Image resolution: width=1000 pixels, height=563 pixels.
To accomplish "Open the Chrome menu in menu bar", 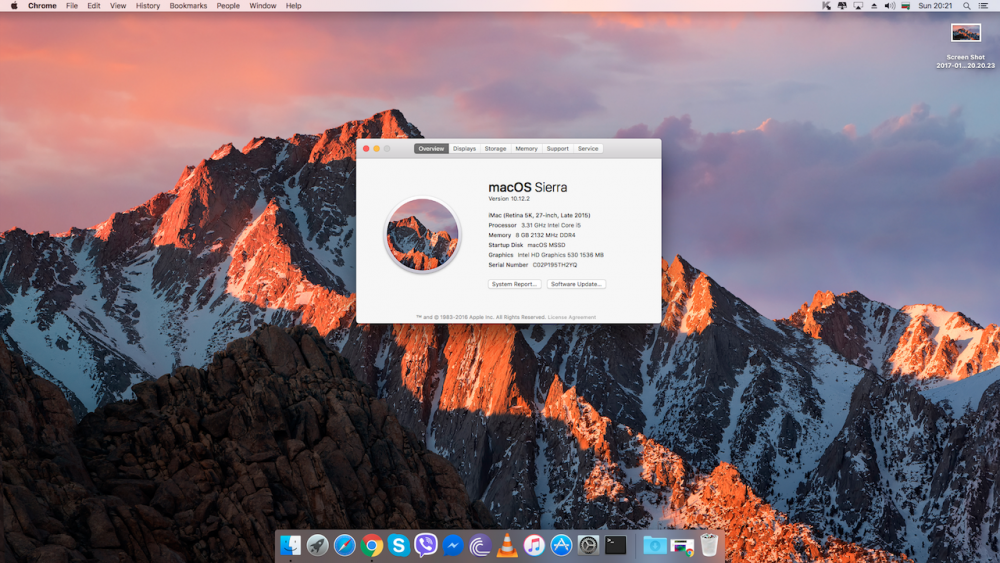I will 42,6.
